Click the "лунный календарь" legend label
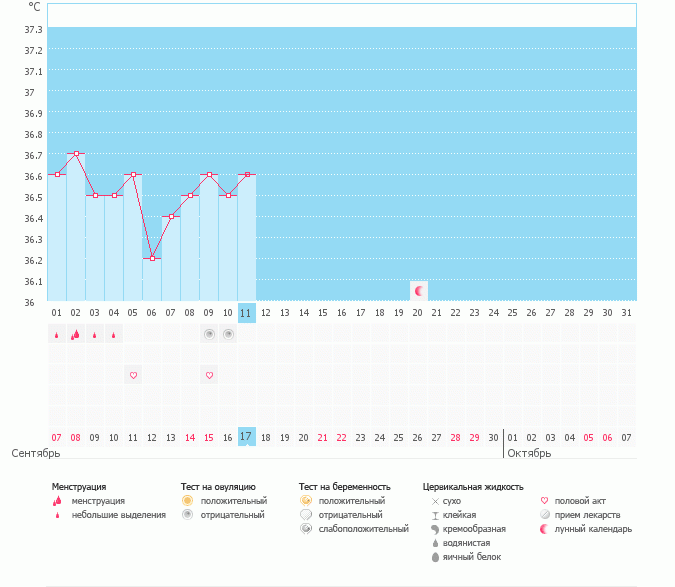The height and width of the screenshot is (587, 675). coord(593,528)
